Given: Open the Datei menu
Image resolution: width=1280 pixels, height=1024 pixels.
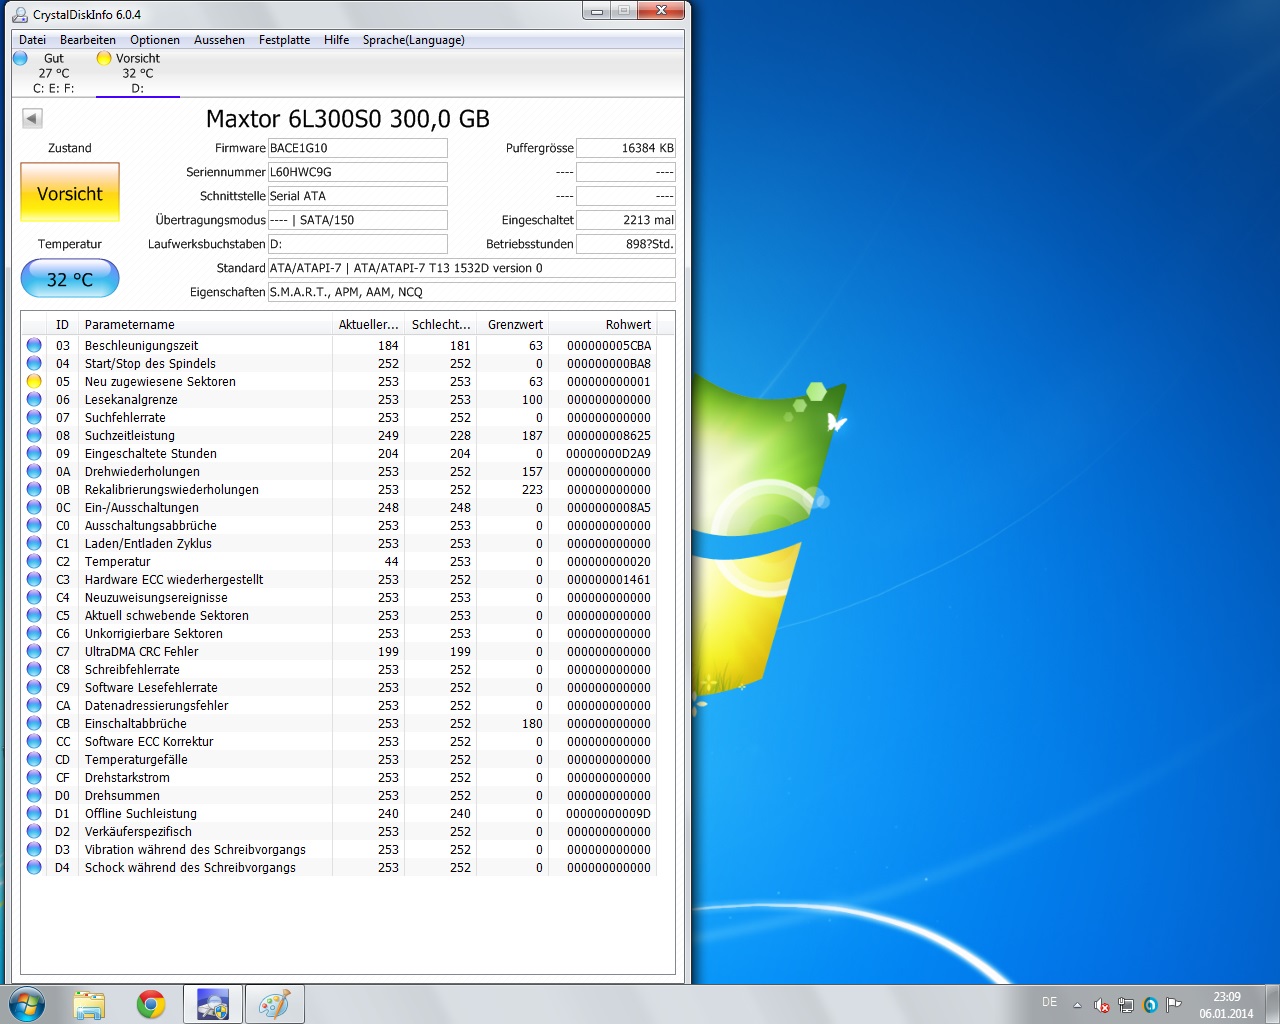Looking at the screenshot, I should click(x=33, y=40).
